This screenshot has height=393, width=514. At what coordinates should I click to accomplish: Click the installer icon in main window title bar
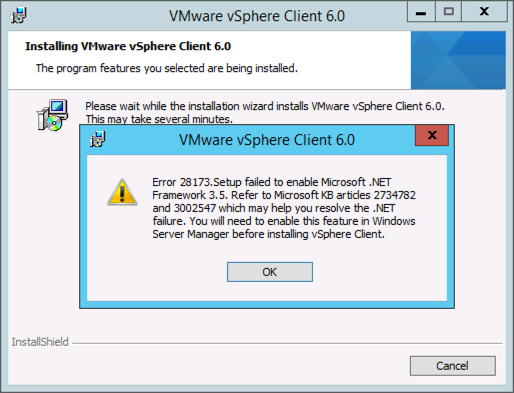(19, 15)
